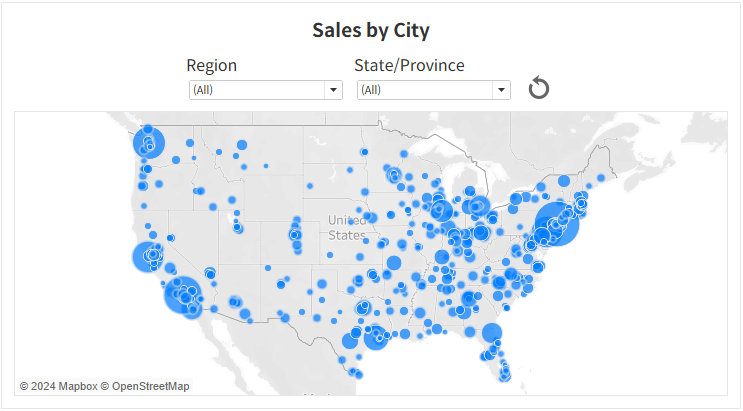
Task: Click the Region (All) selection field
Action: coord(265,90)
